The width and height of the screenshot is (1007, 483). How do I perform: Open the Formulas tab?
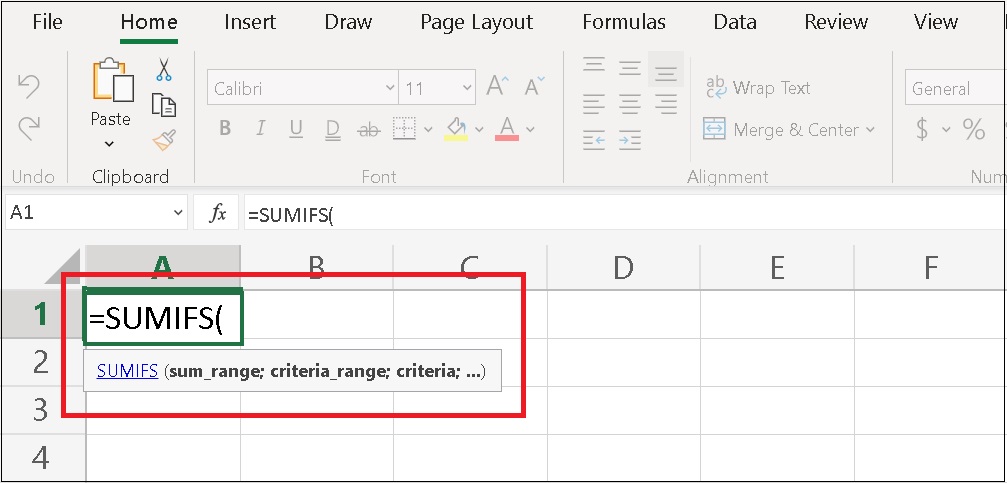(x=623, y=22)
